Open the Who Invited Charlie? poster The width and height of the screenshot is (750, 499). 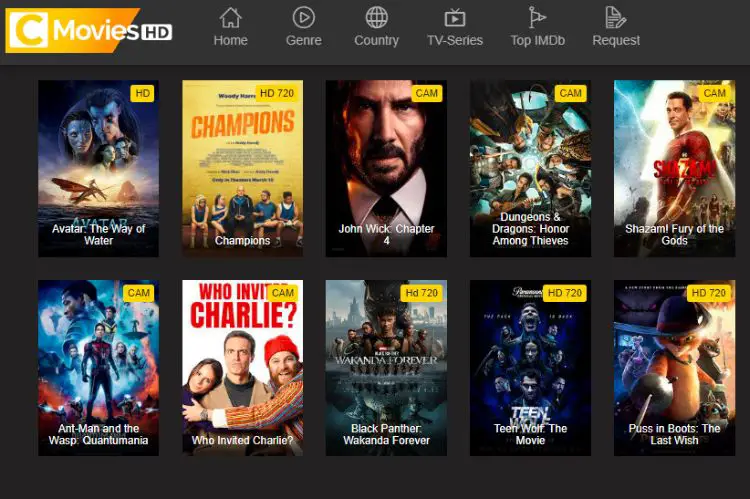coord(243,367)
